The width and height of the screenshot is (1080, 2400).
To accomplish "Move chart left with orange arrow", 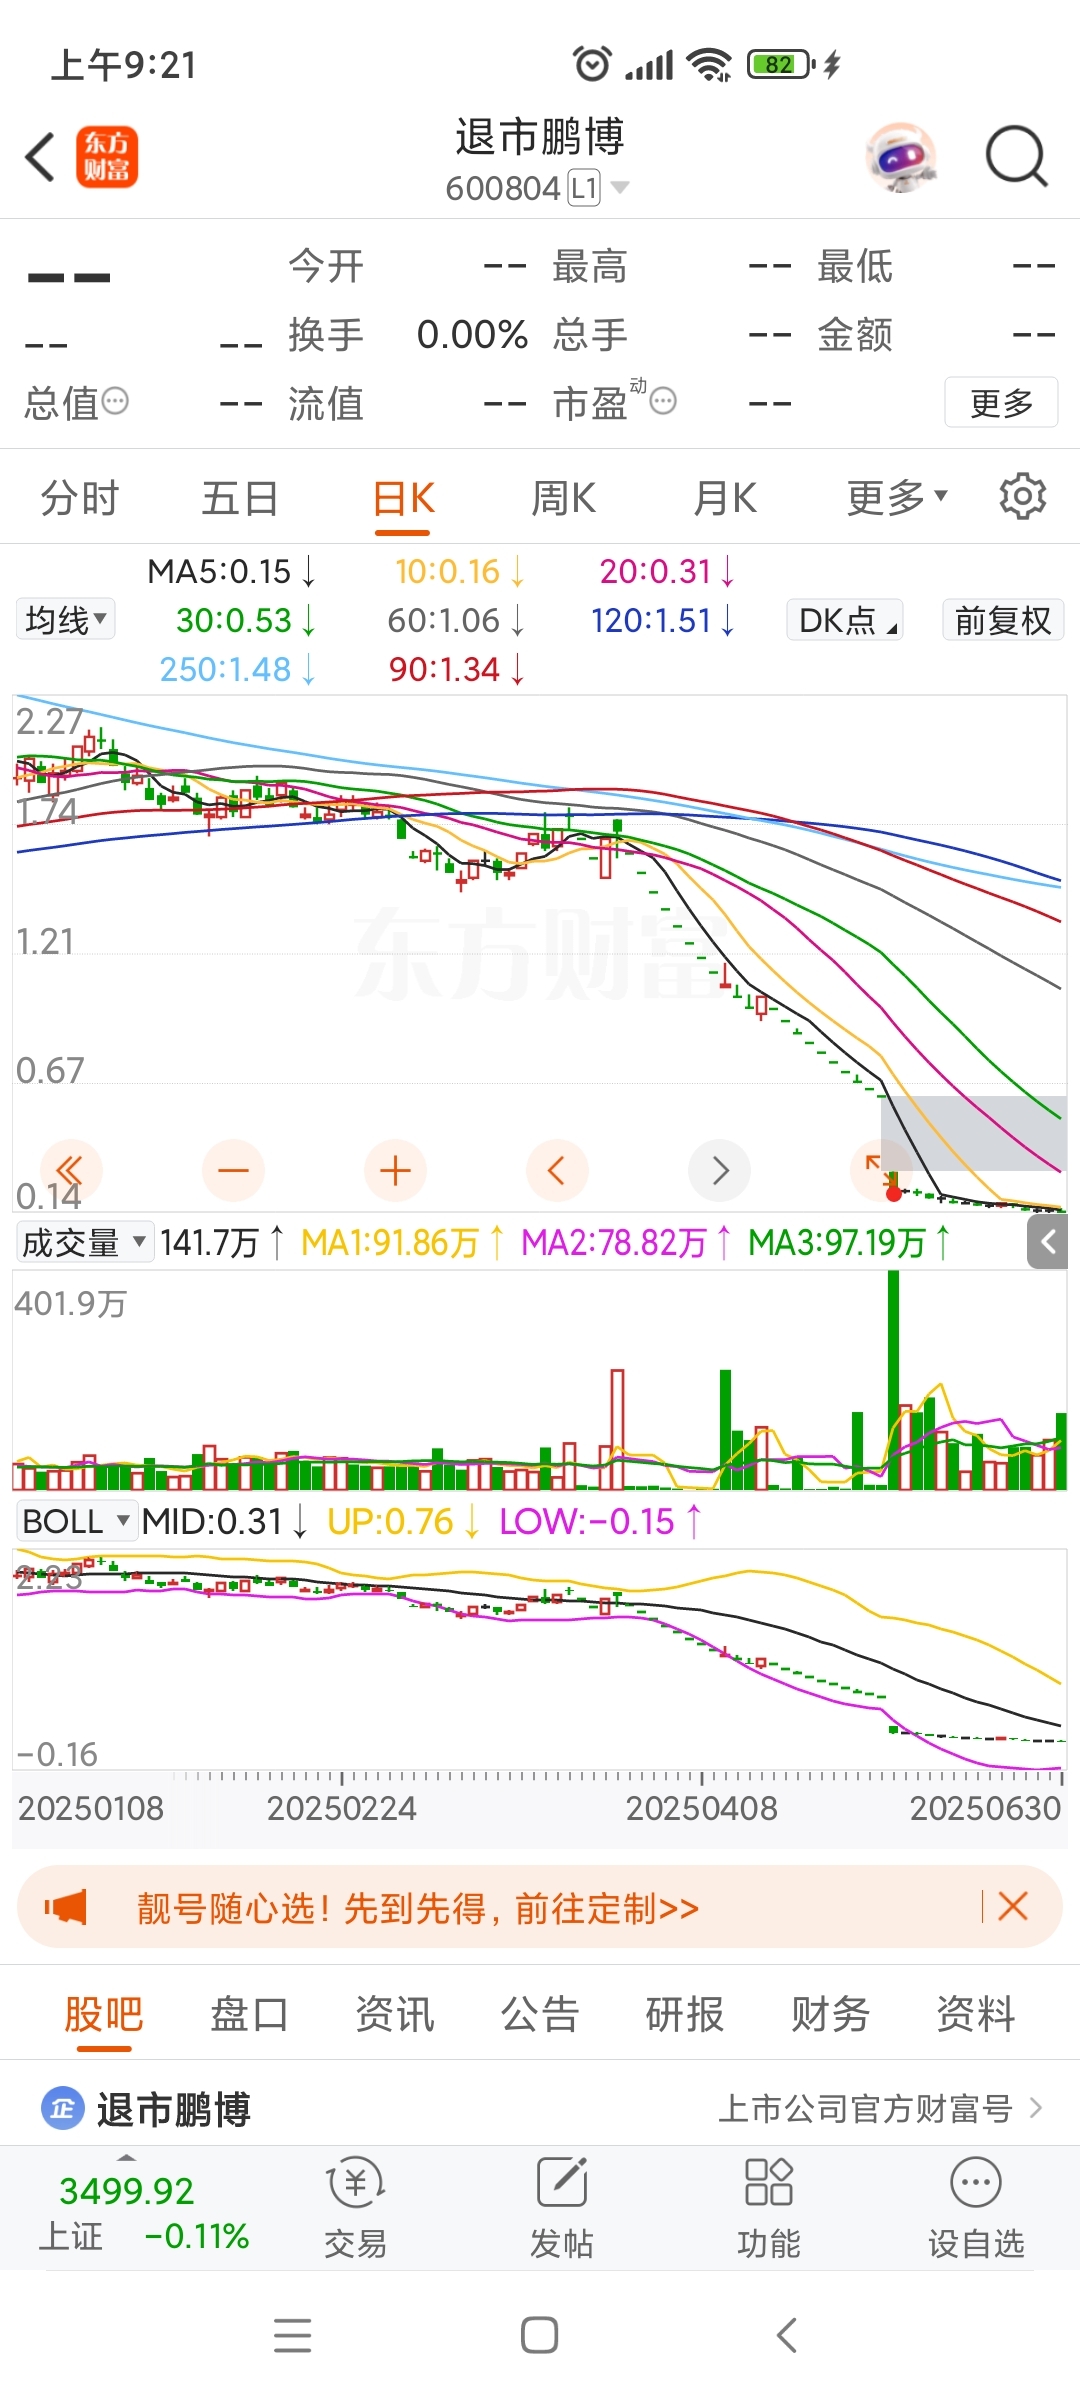I will click(557, 1170).
